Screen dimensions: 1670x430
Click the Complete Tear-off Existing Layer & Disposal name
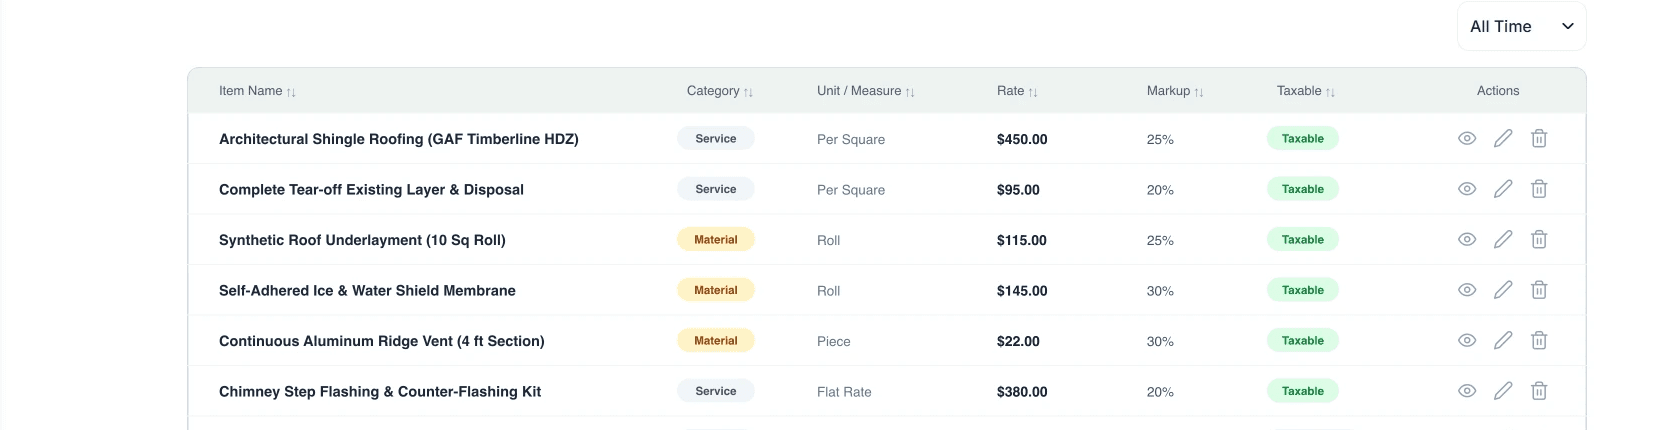pos(371,189)
